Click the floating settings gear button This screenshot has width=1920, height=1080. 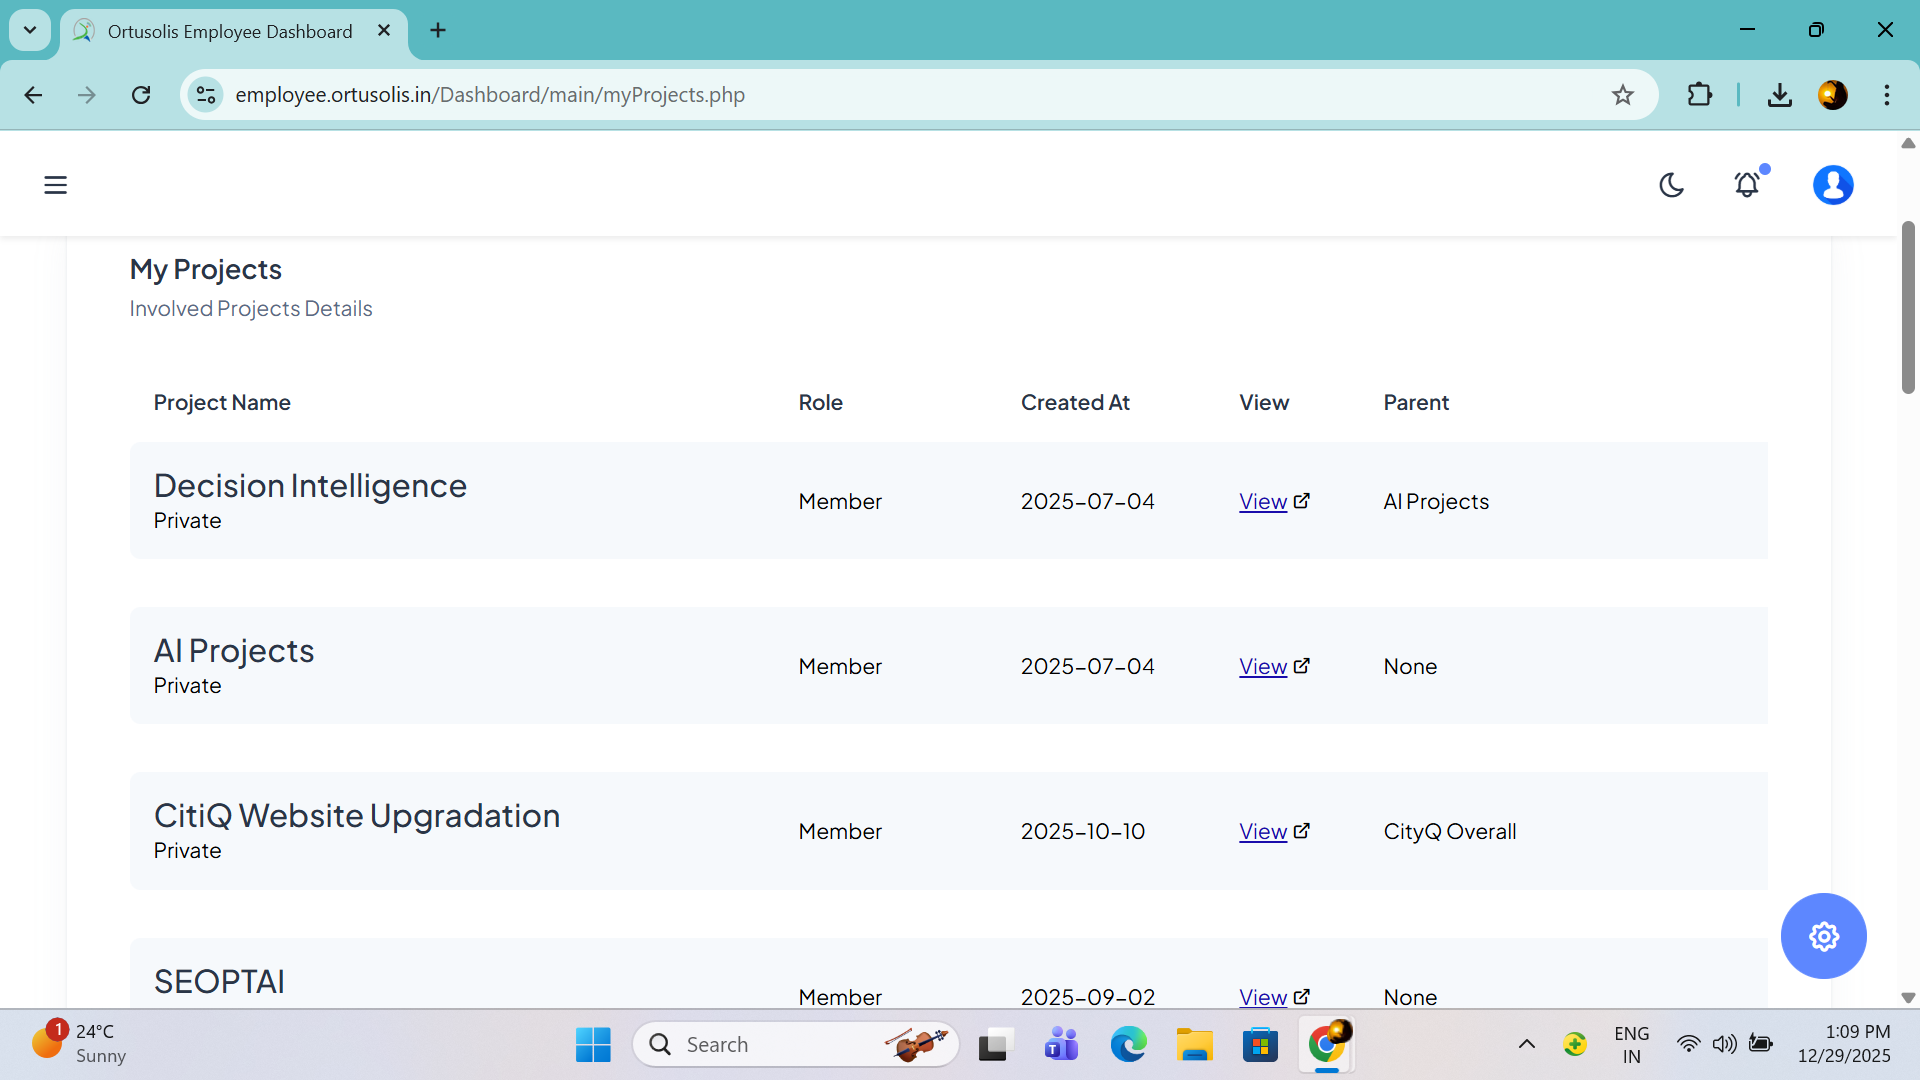1823,936
